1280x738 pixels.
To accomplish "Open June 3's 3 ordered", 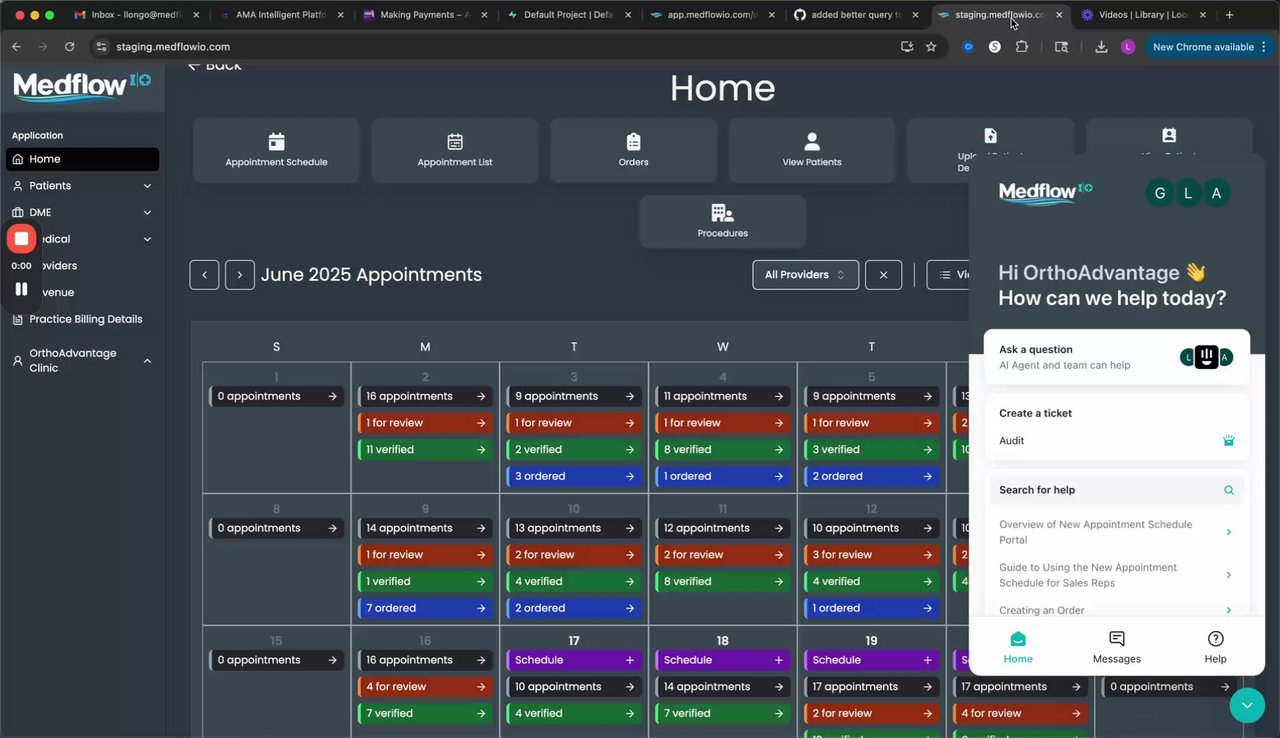I will [x=574, y=476].
